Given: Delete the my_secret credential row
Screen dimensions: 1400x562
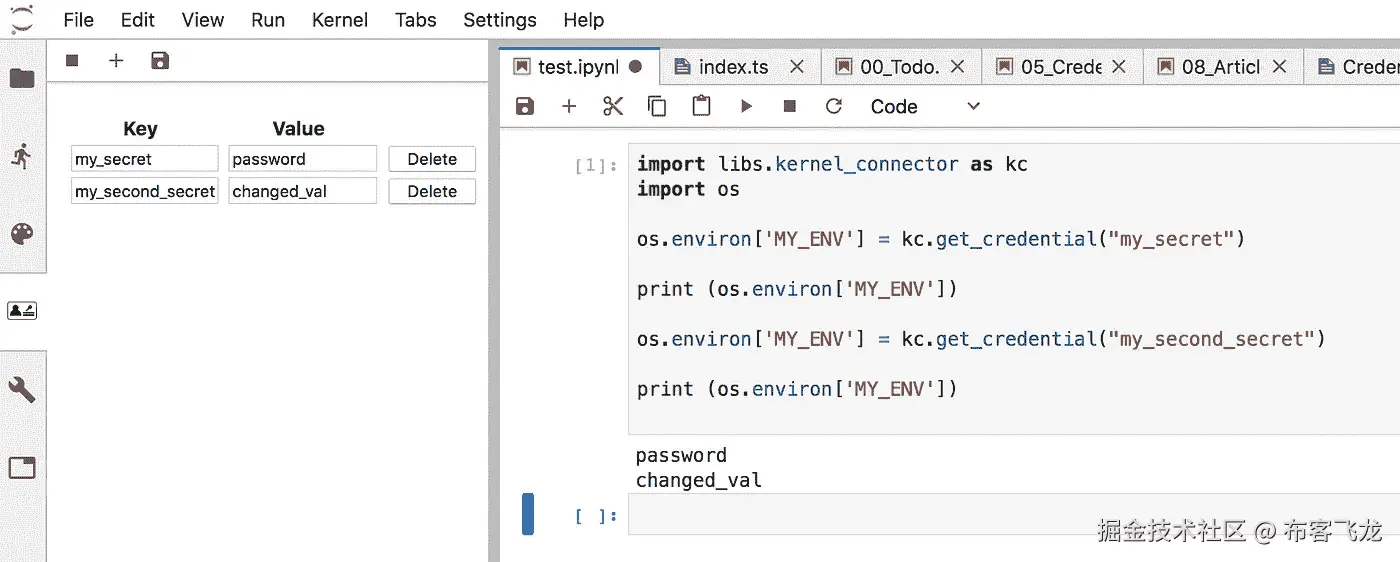Looking at the screenshot, I should pos(432,159).
